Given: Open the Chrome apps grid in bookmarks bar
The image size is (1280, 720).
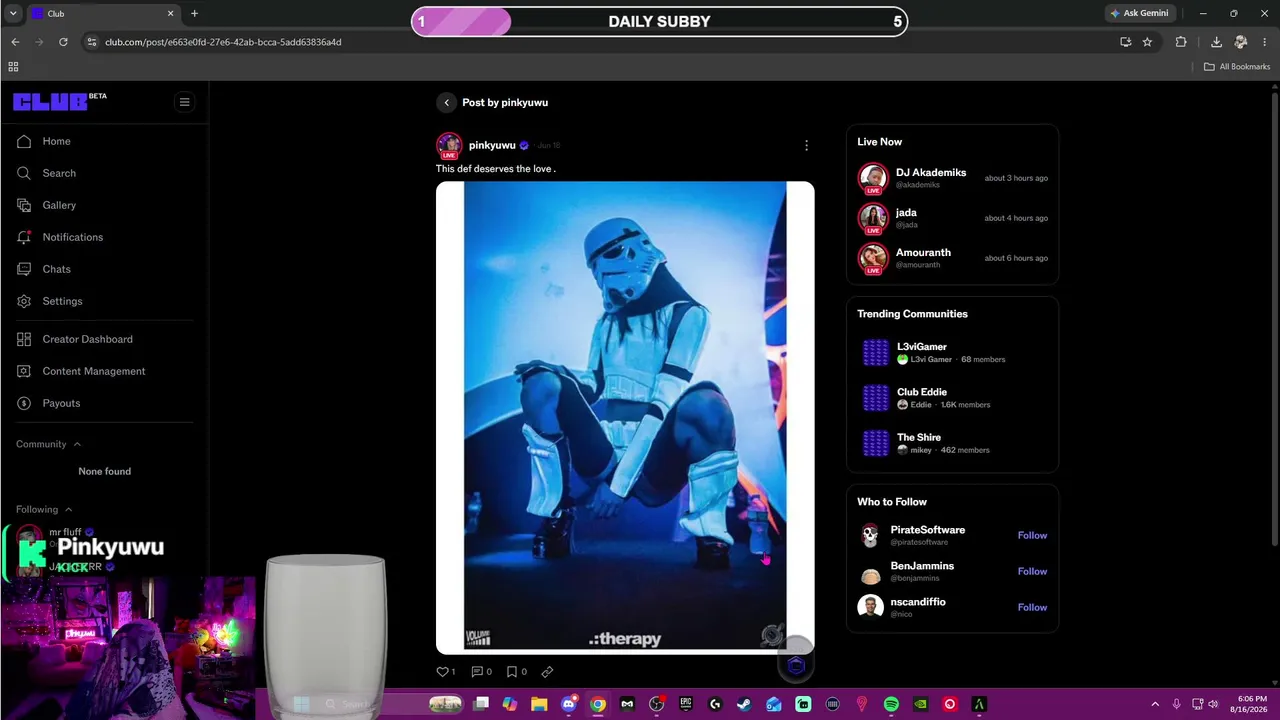Looking at the screenshot, I should point(13,67).
